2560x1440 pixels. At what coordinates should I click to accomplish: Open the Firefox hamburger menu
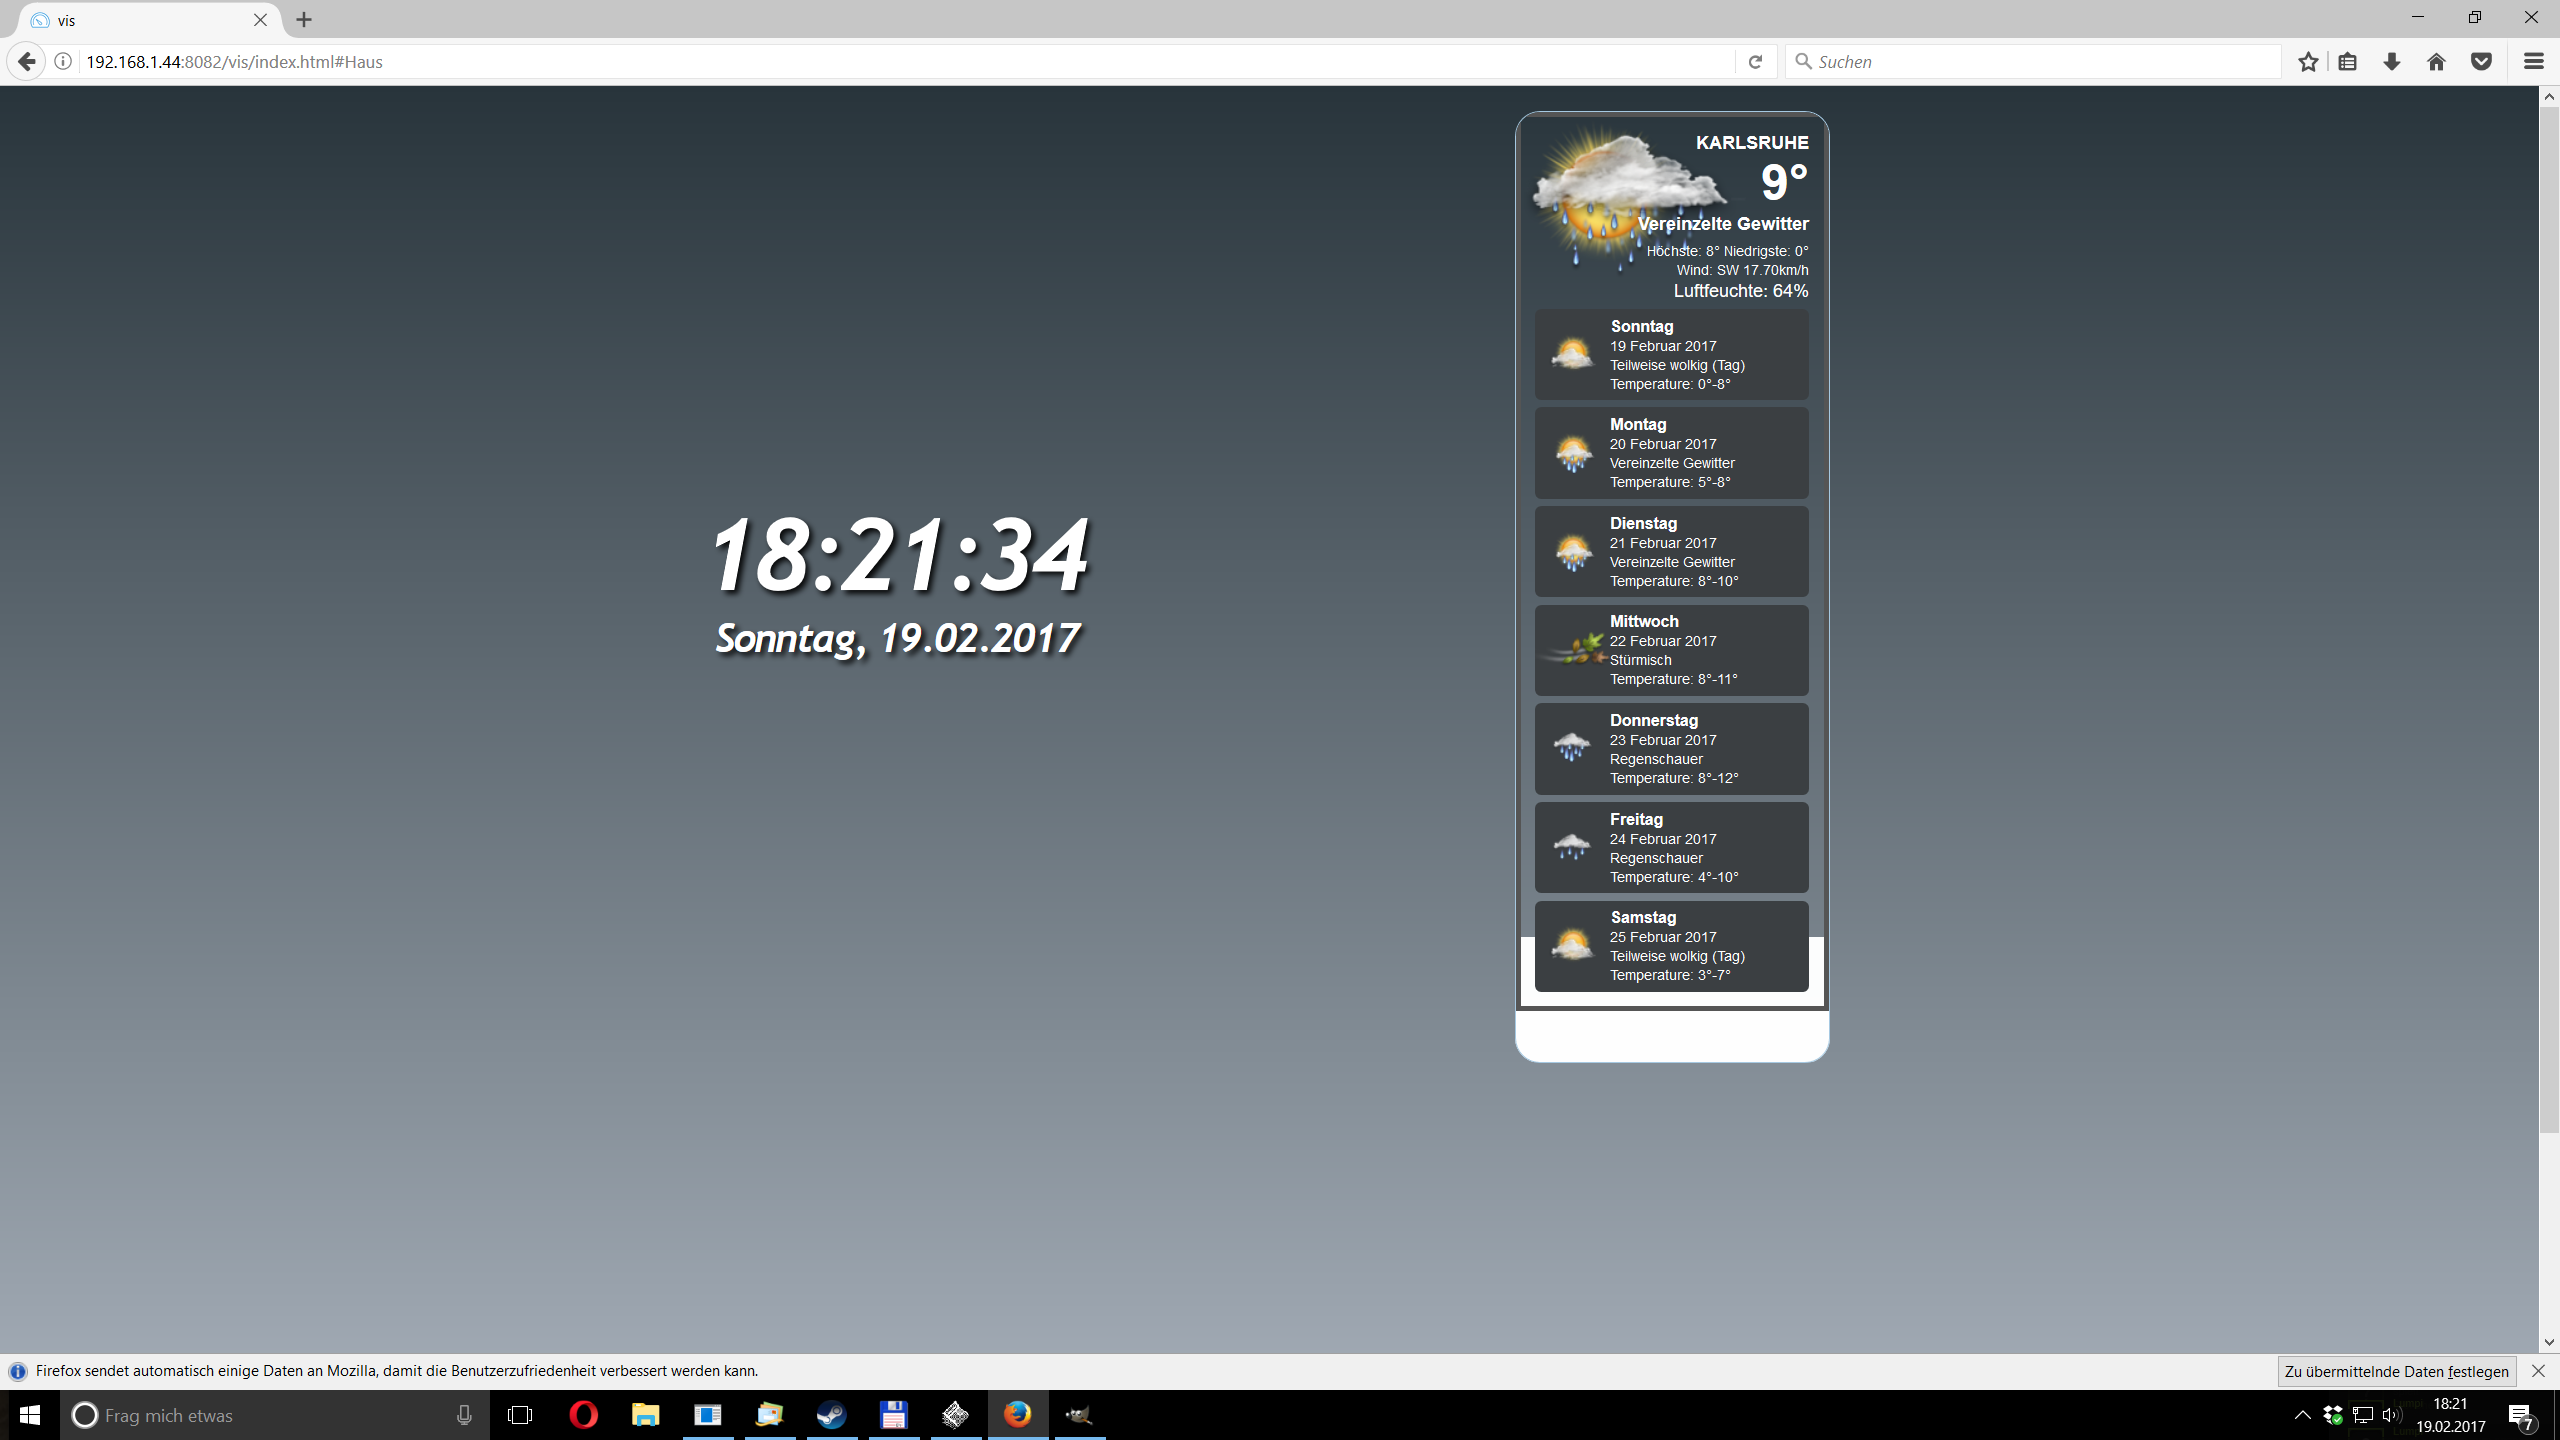pos(2533,62)
